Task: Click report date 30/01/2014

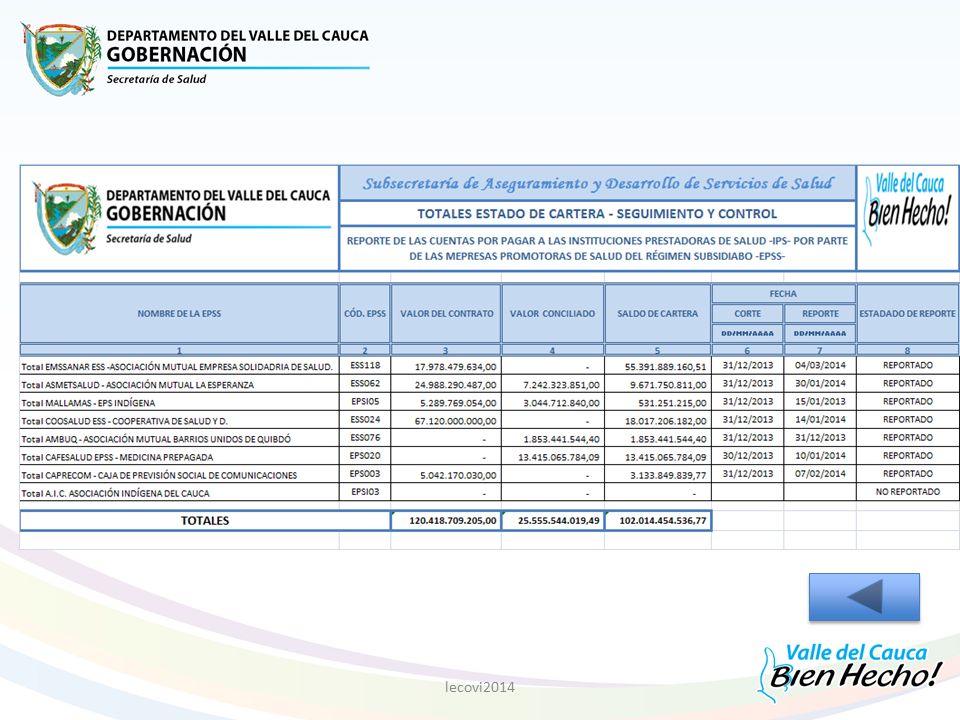Action: tap(820, 383)
